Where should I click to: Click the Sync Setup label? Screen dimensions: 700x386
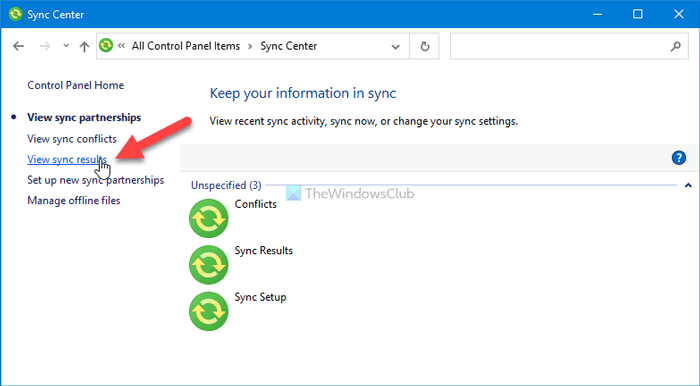(261, 297)
